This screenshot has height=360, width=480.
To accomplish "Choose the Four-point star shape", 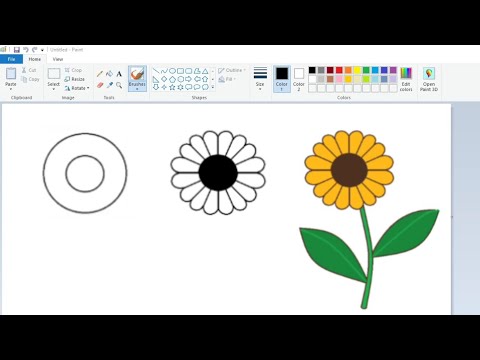I will 164,87.
